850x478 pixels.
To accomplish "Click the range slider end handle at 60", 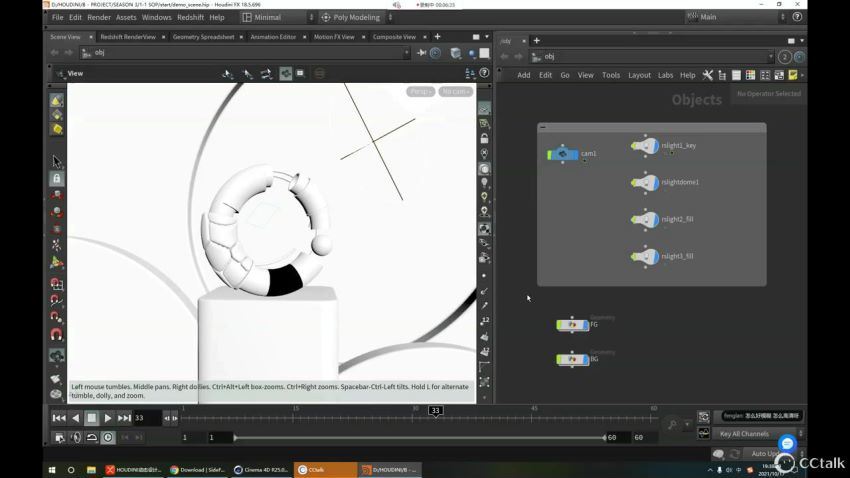I will pos(604,437).
